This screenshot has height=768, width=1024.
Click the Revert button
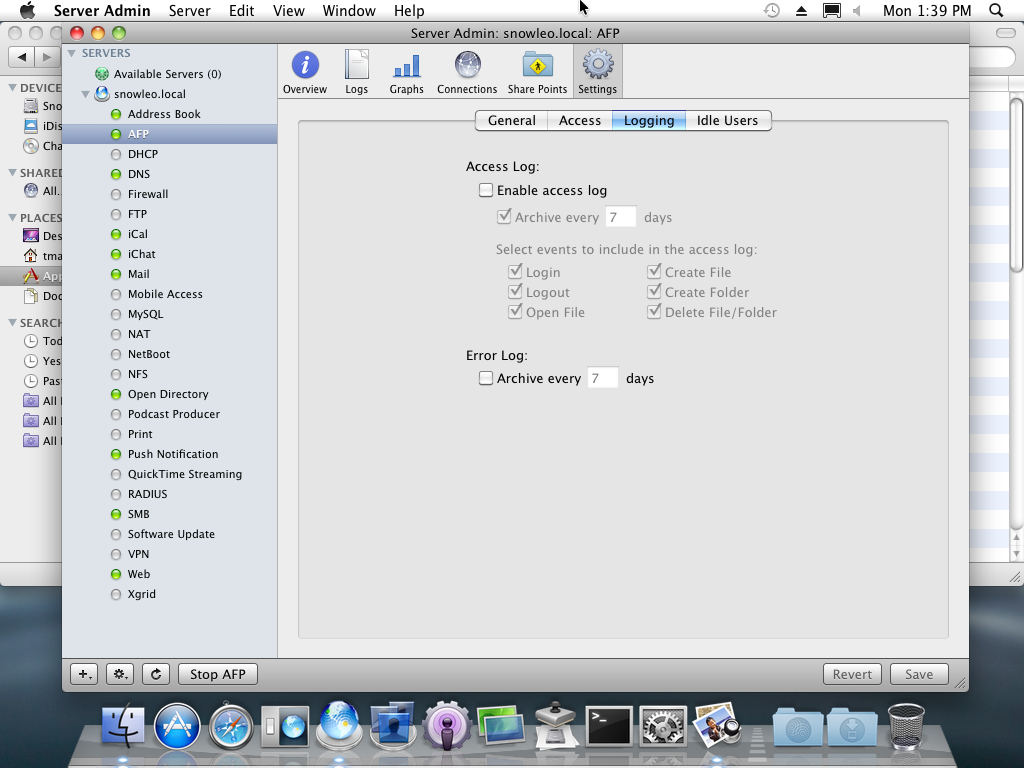852,674
